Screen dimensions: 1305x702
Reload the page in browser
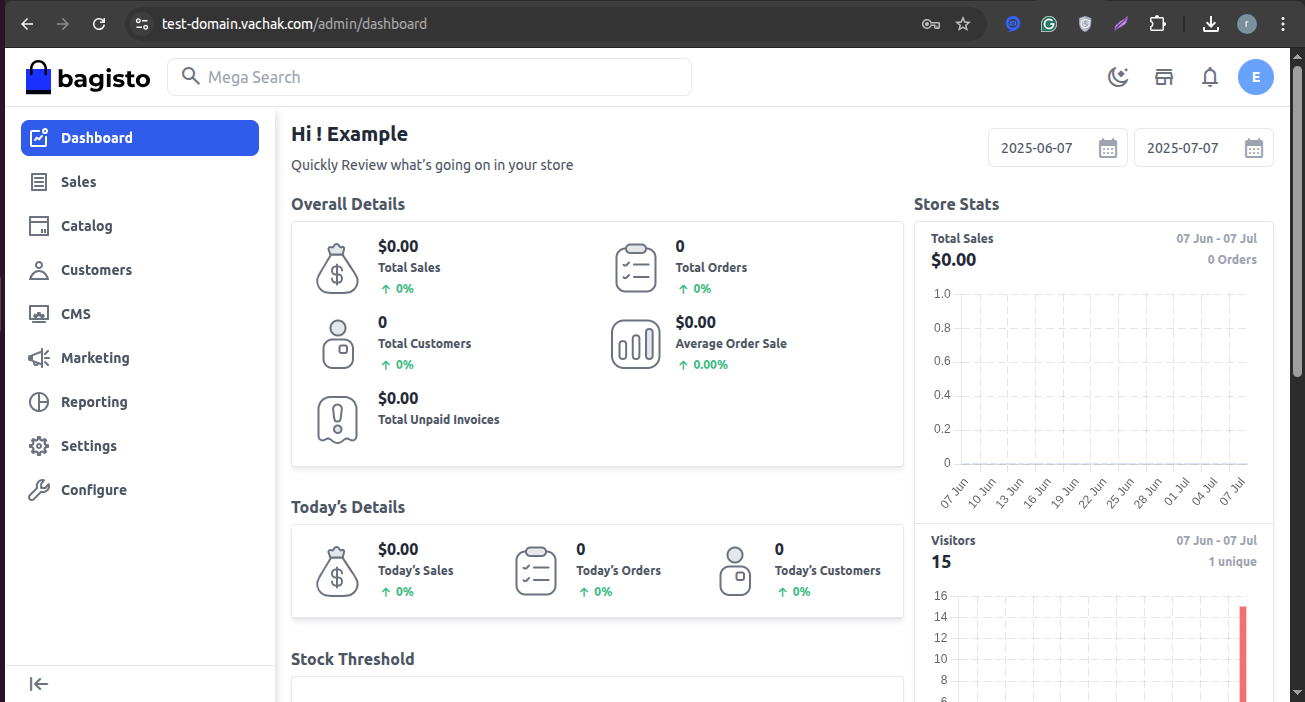coord(98,24)
